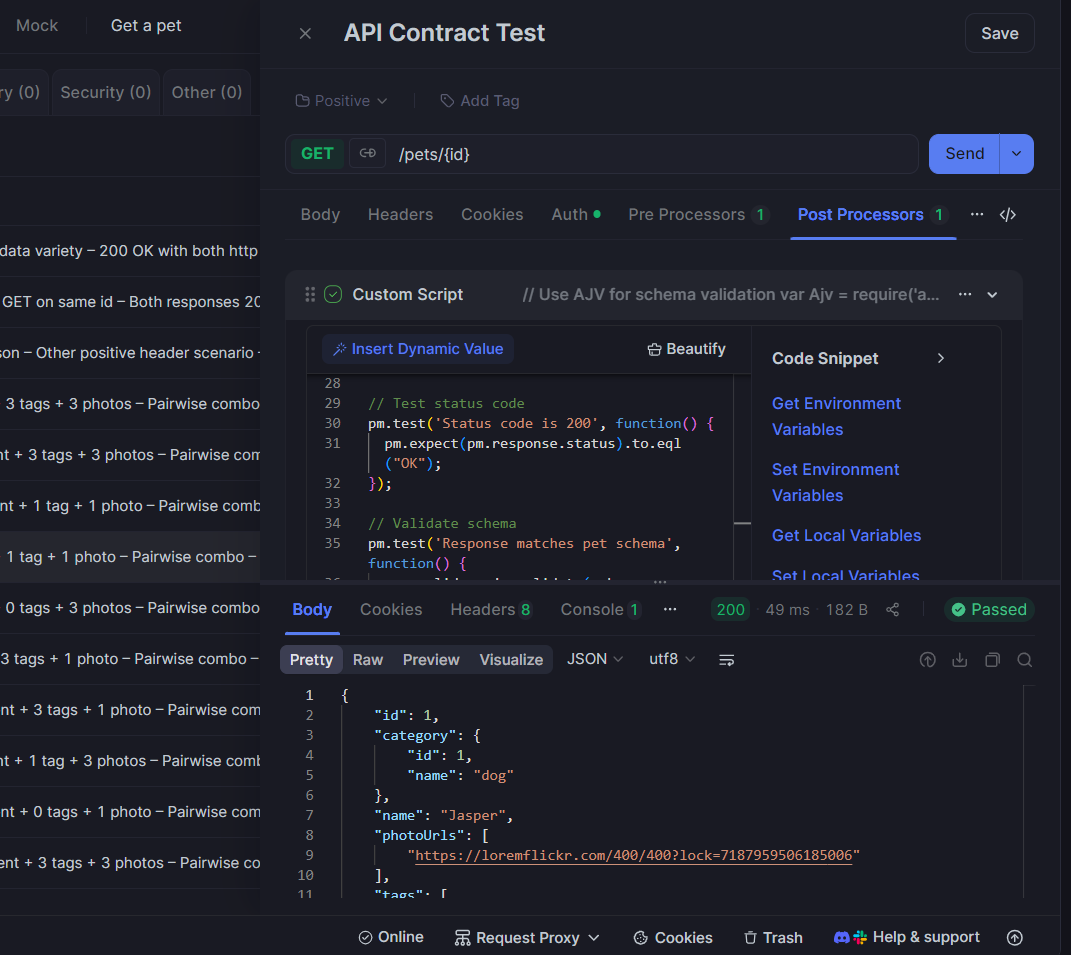Copy the response body
1071x955 pixels.
click(x=991, y=660)
